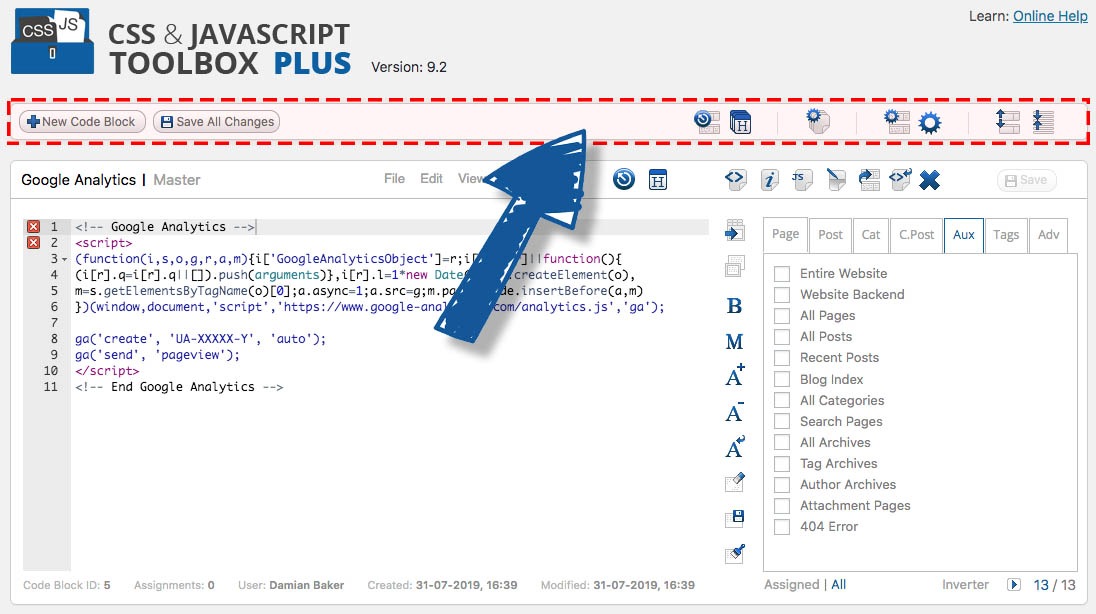
Task: Open the Online Help link
Action: pos(1050,16)
